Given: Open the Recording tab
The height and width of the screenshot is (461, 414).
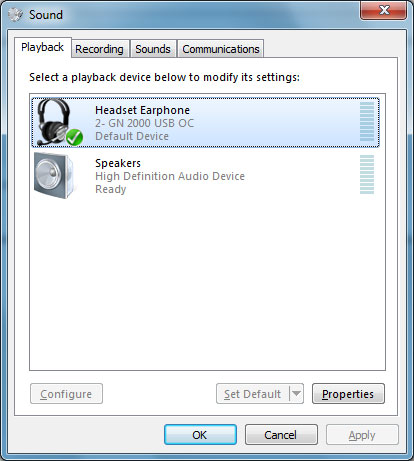Looking at the screenshot, I should click(99, 49).
